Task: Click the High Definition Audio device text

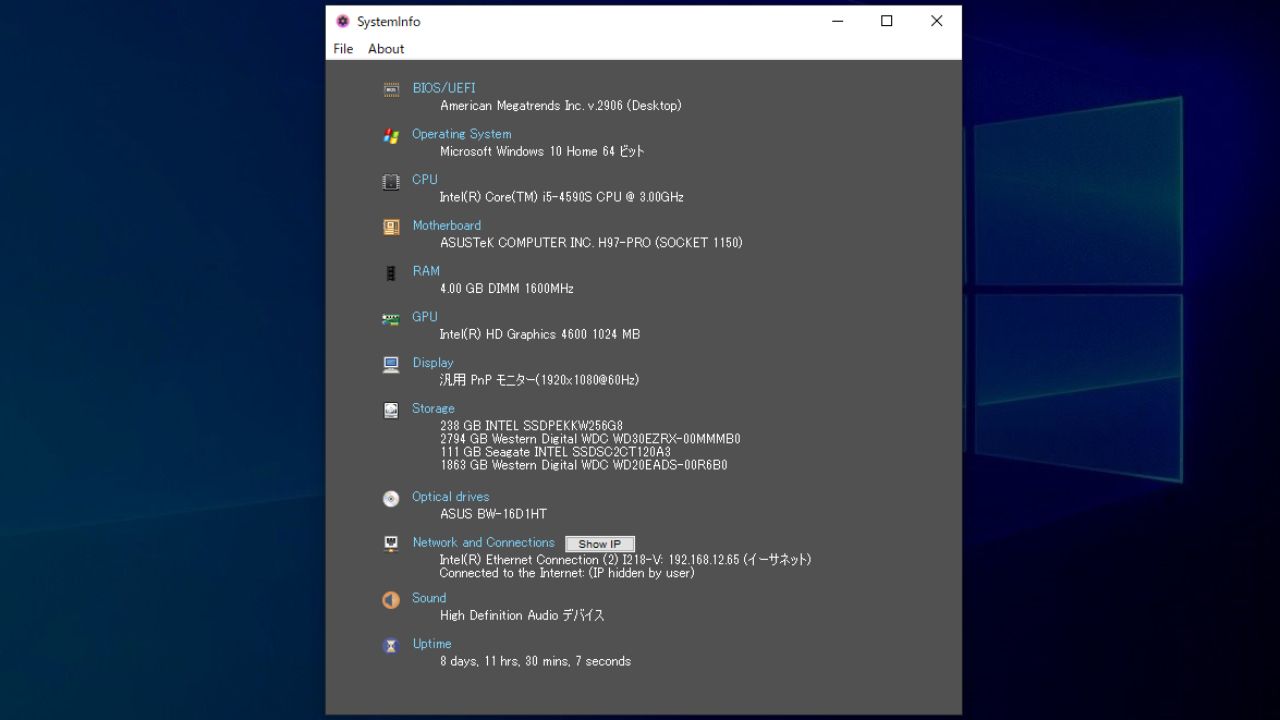Action: pyautogui.click(x=522, y=616)
